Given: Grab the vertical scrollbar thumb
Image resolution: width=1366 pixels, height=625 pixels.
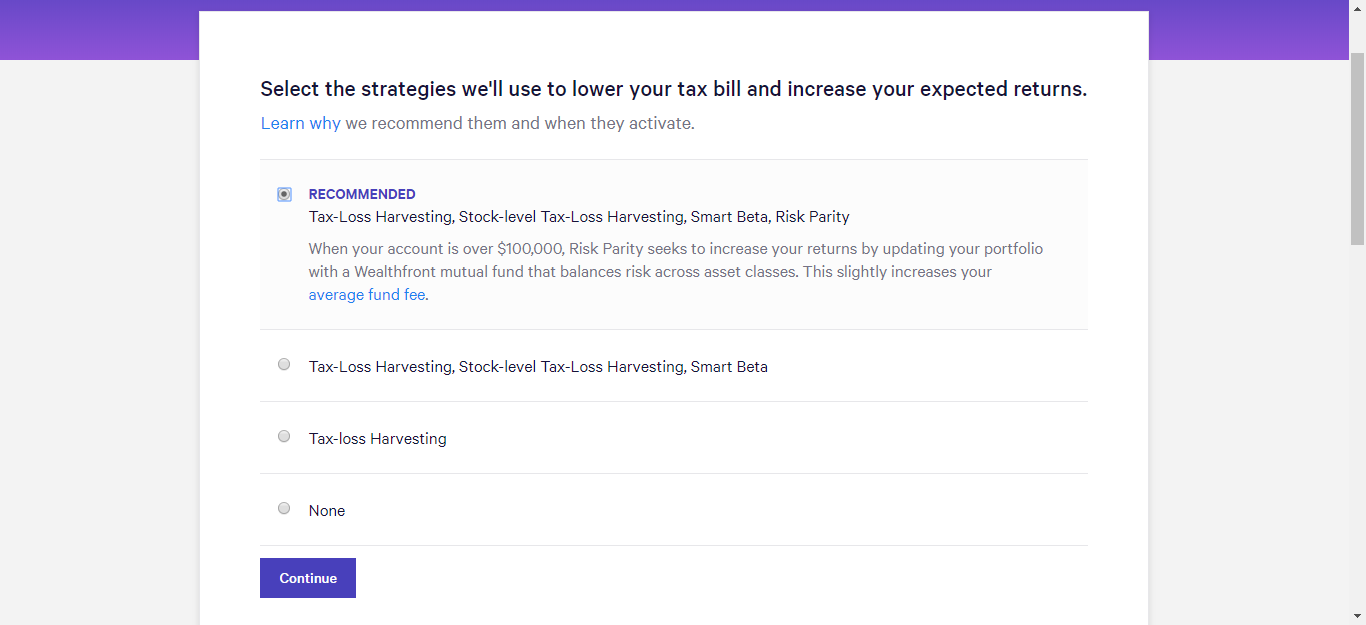Looking at the screenshot, I should (x=1357, y=148).
